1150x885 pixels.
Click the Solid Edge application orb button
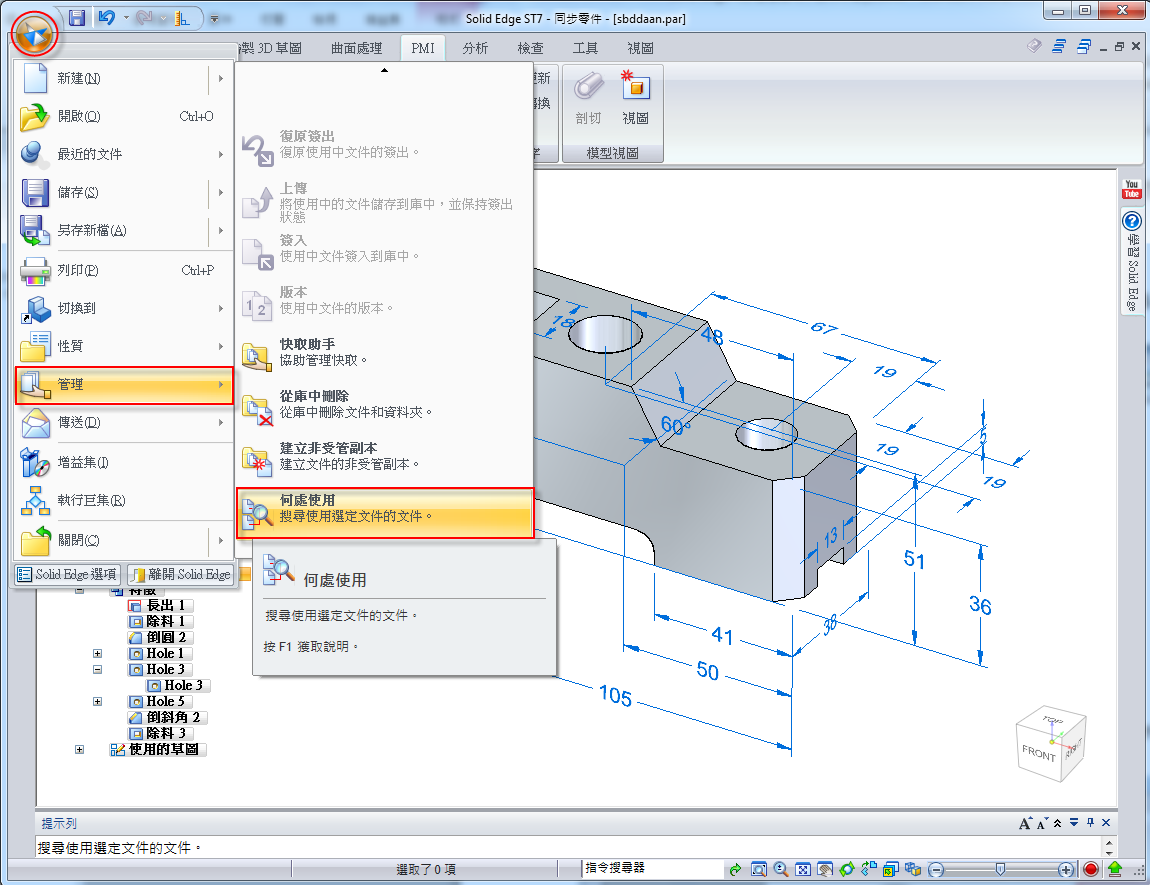point(34,34)
